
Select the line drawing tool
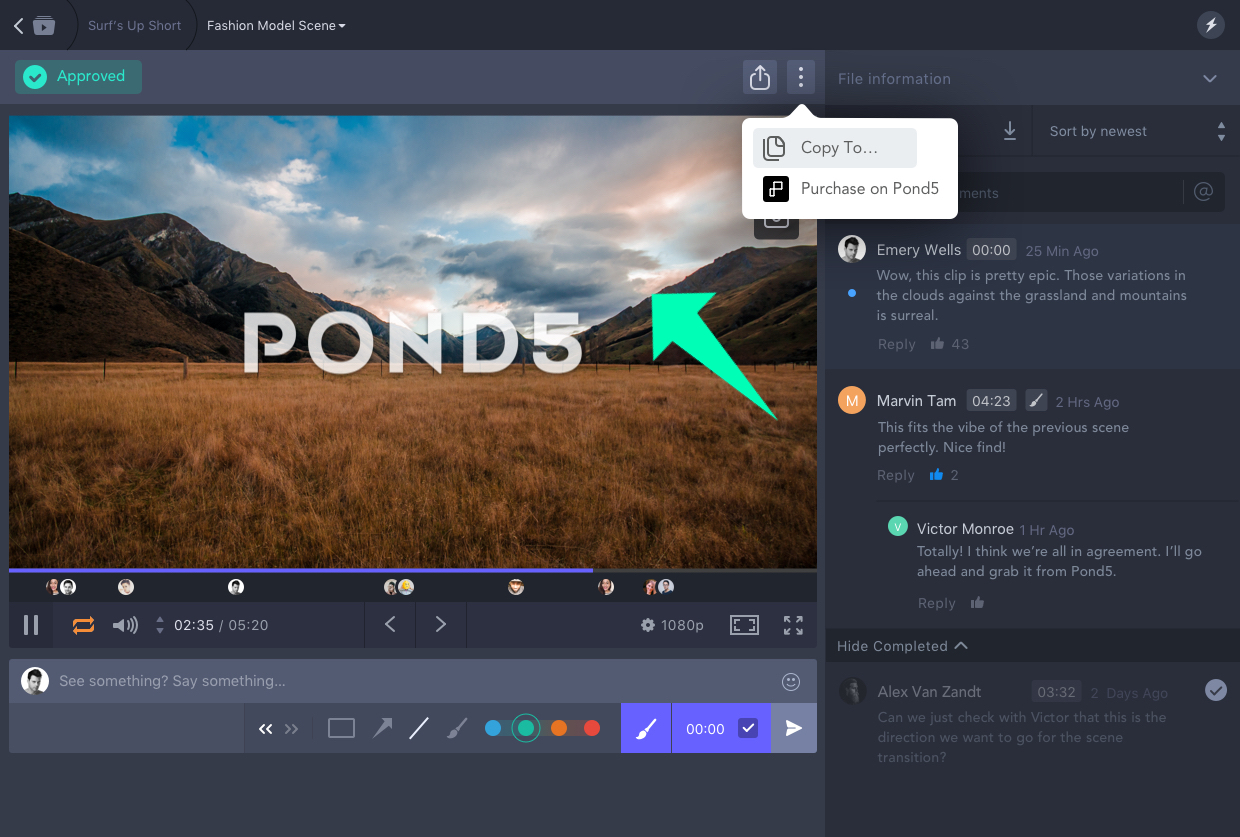[419, 728]
